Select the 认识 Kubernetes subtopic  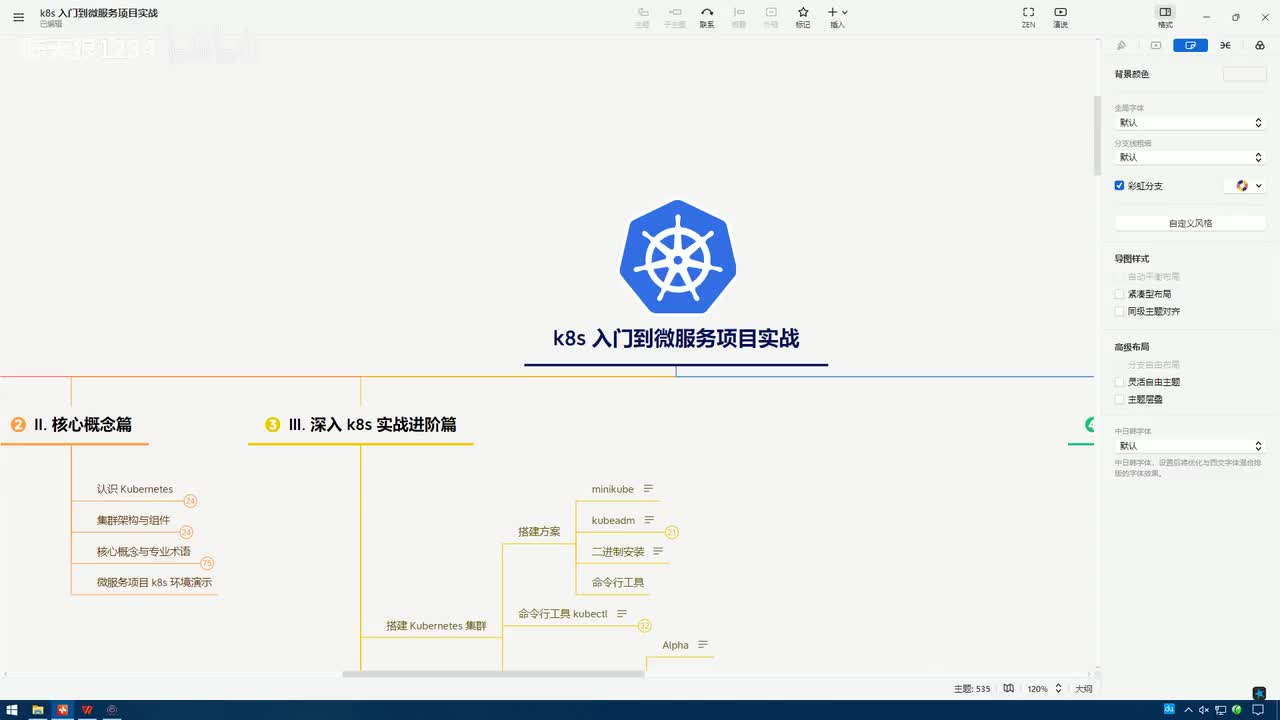click(135, 489)
